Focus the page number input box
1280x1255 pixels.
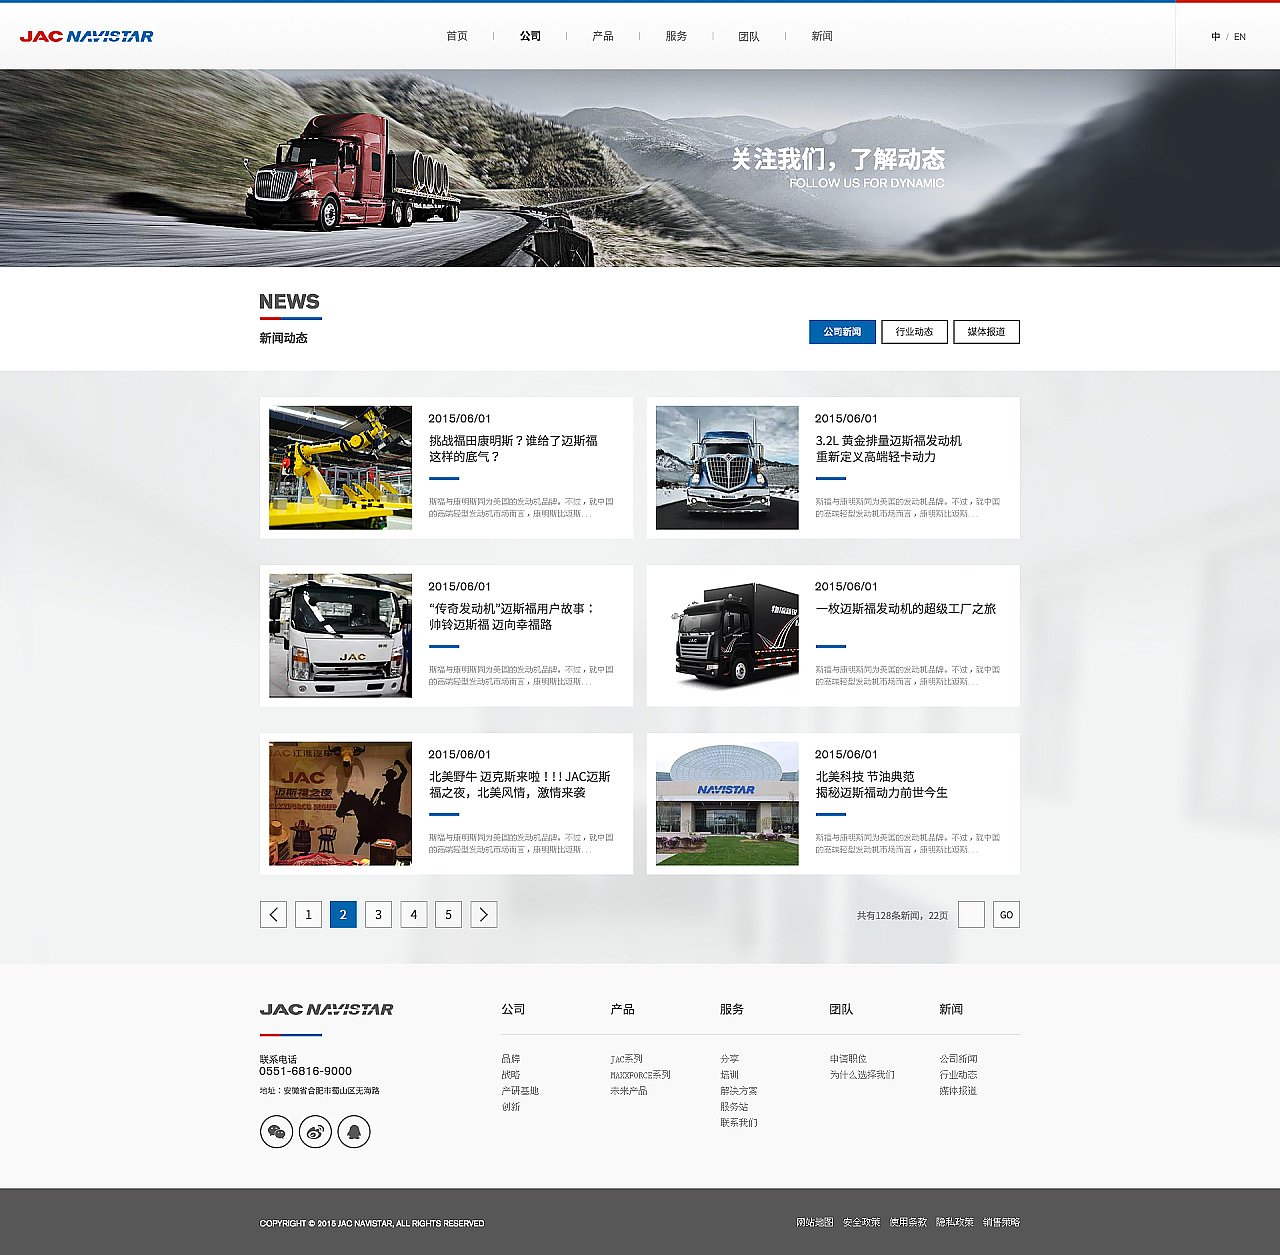971,915
